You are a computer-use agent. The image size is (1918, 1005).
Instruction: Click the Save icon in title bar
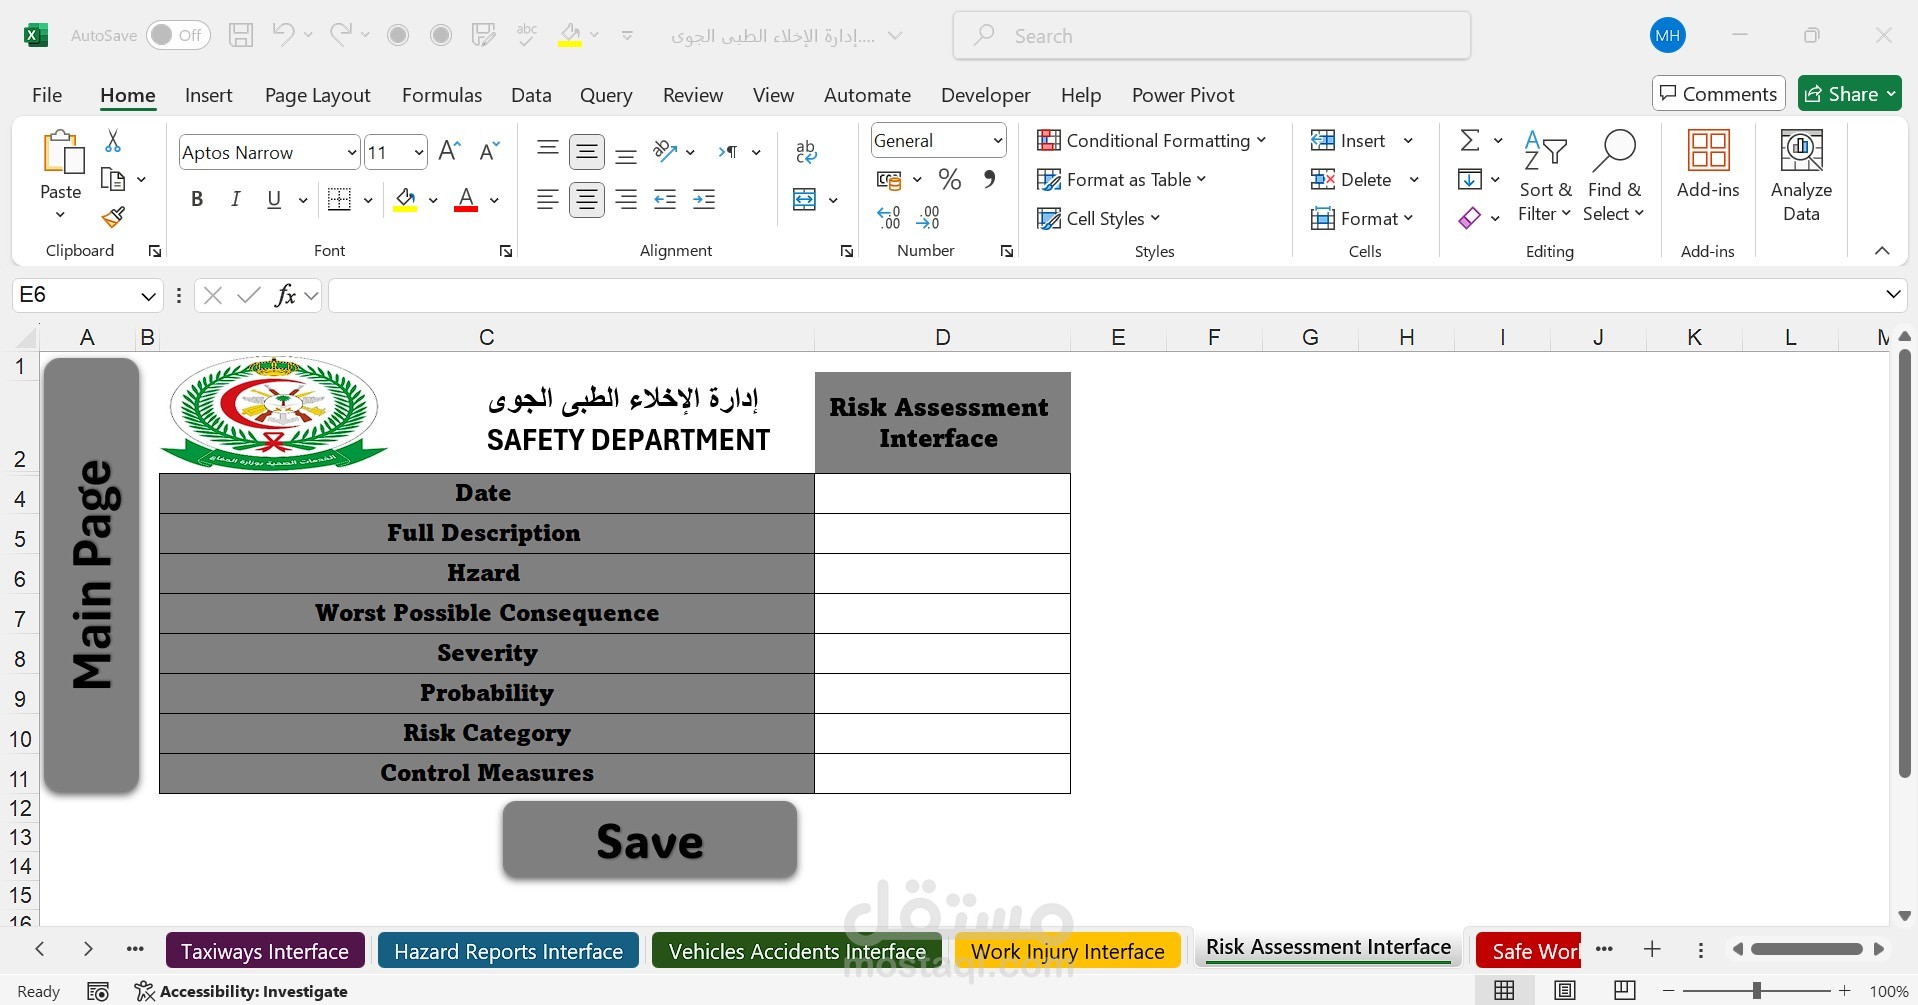[241, 36]
